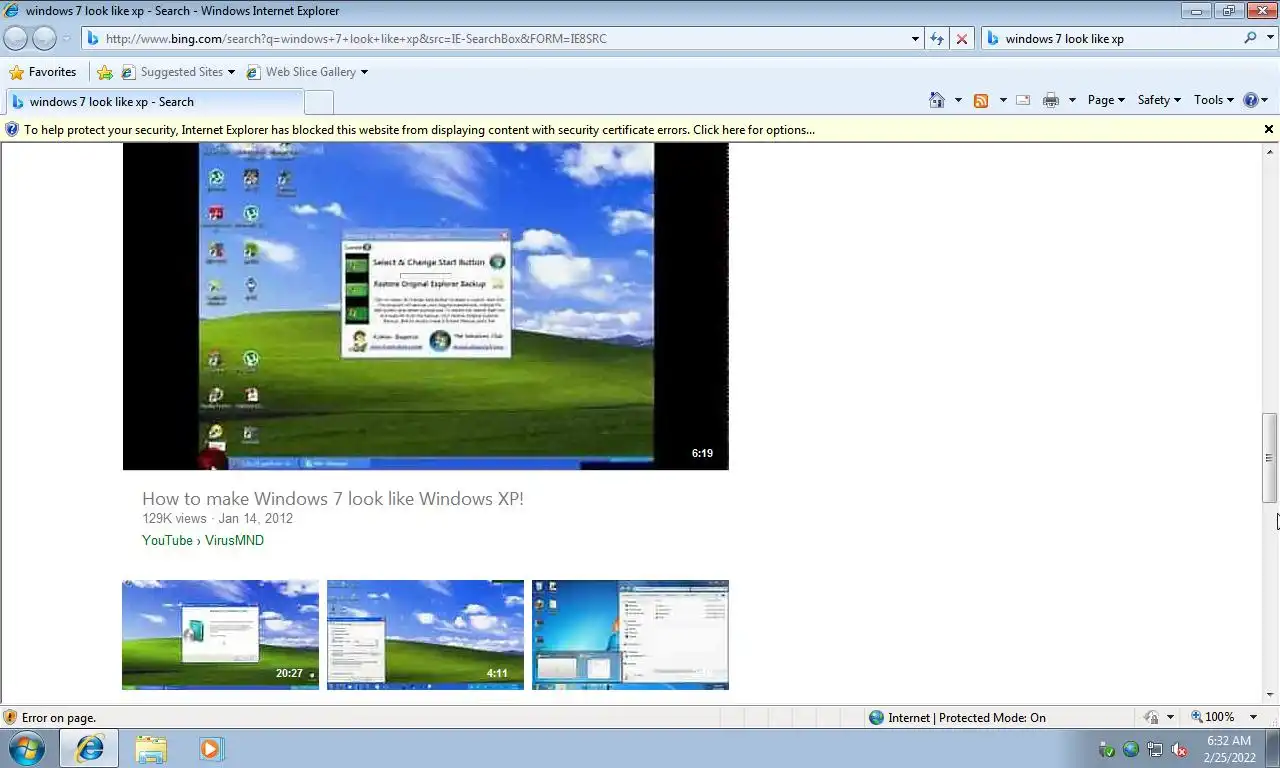
Task: Open the Windows Start orb
Action: [27, 748]
